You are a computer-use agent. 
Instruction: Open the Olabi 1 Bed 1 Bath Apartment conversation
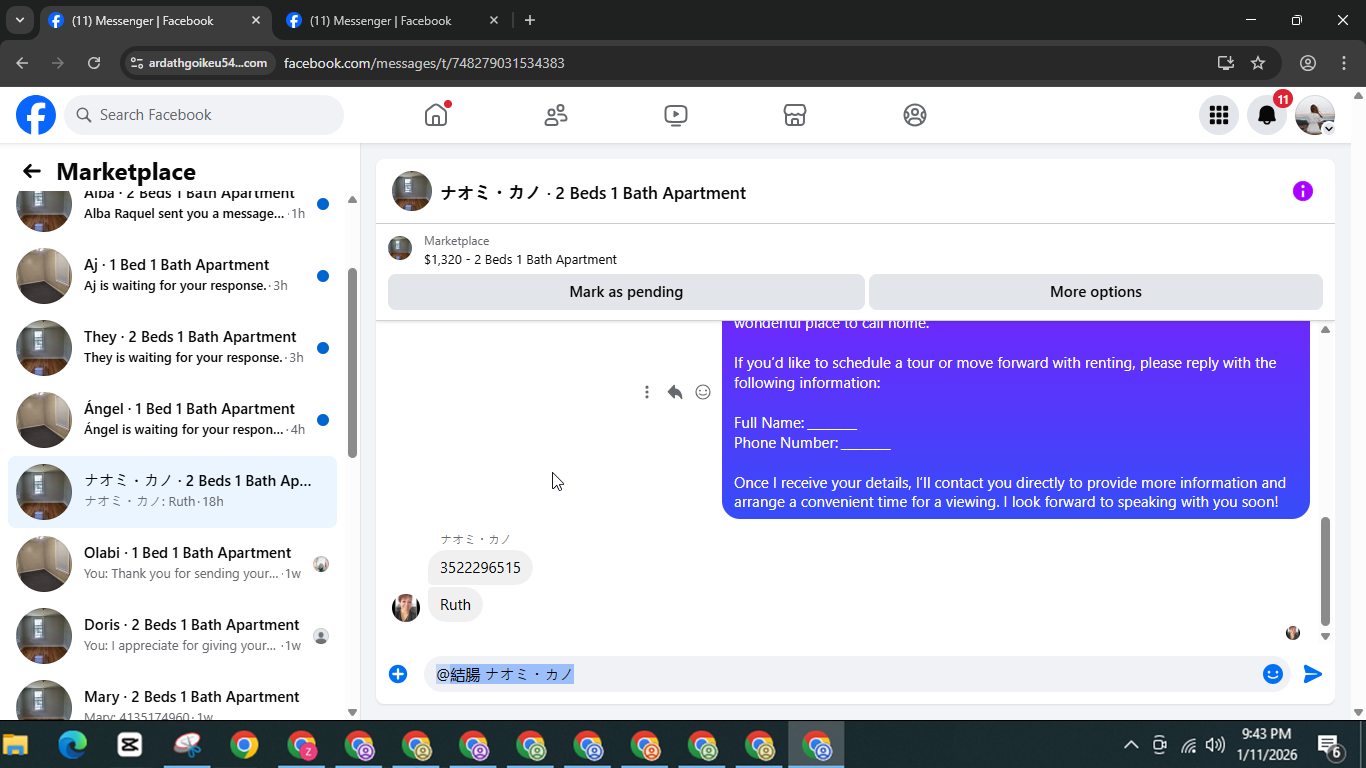tap(172, 563)
